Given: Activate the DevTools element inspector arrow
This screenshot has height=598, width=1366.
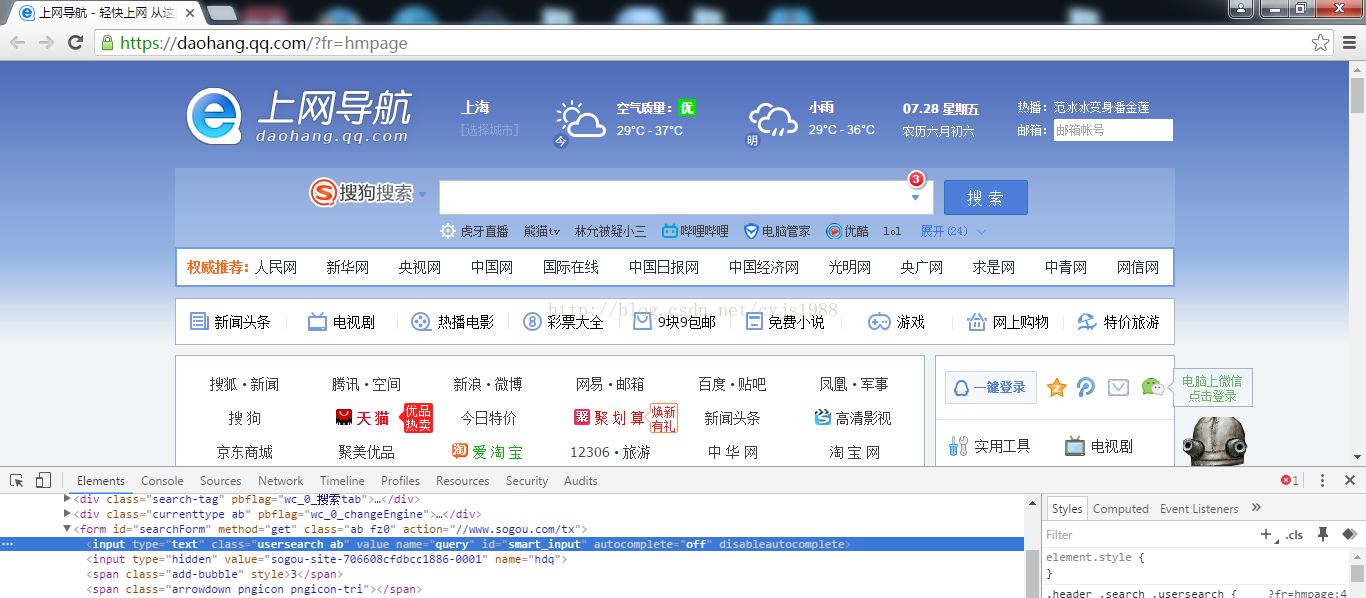Looking at the screenshot, I should [x=17, y=480].
